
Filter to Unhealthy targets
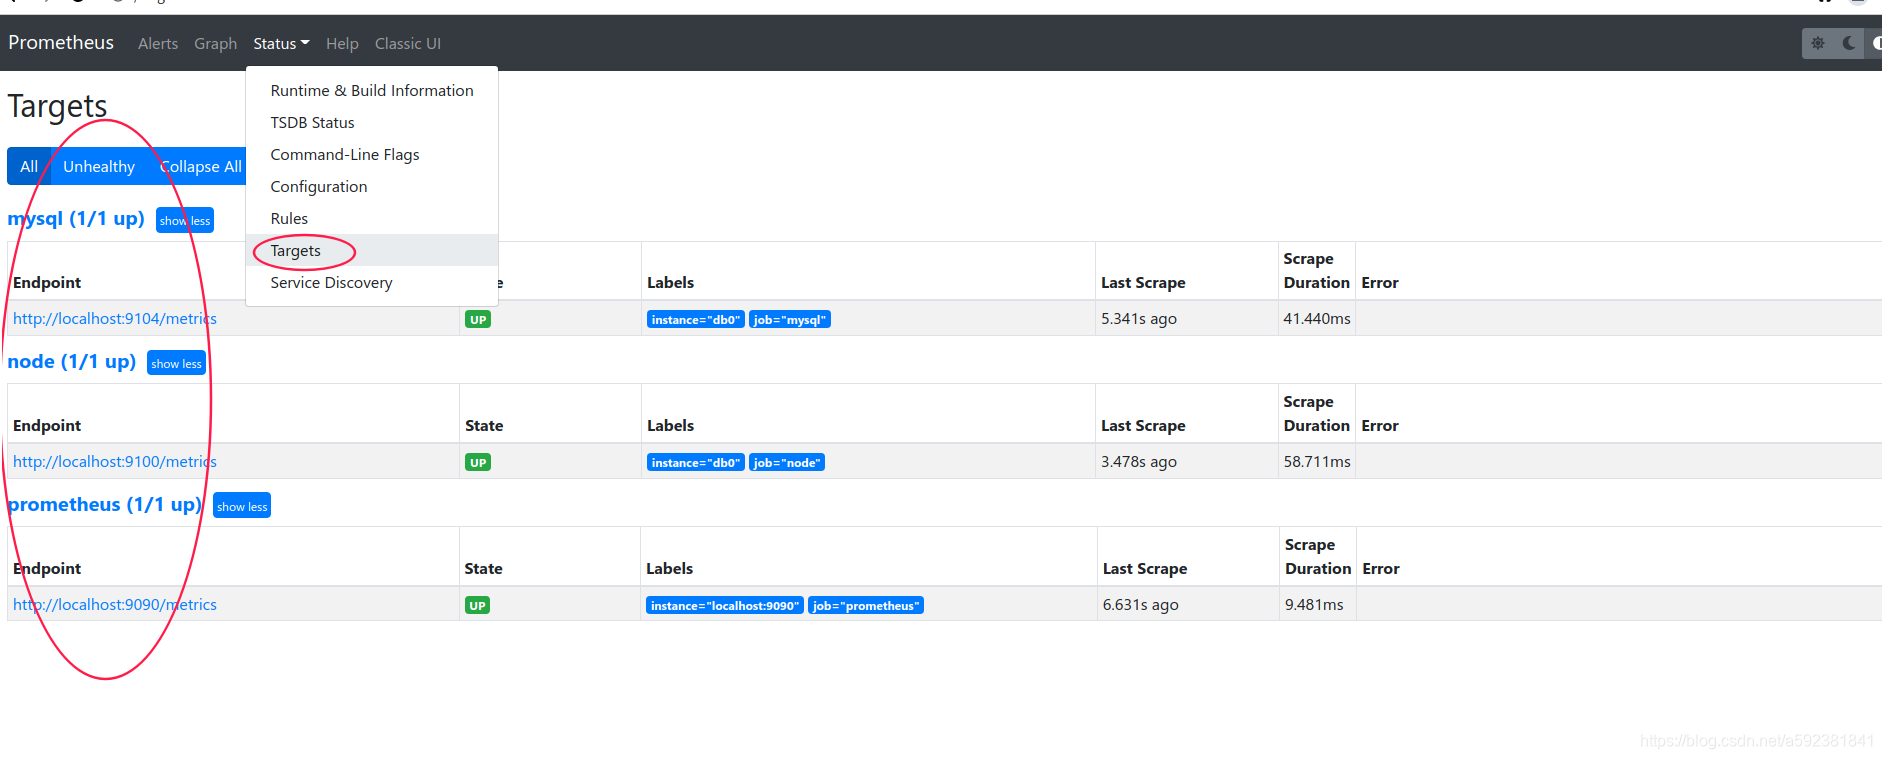click(x=99, y=166)
